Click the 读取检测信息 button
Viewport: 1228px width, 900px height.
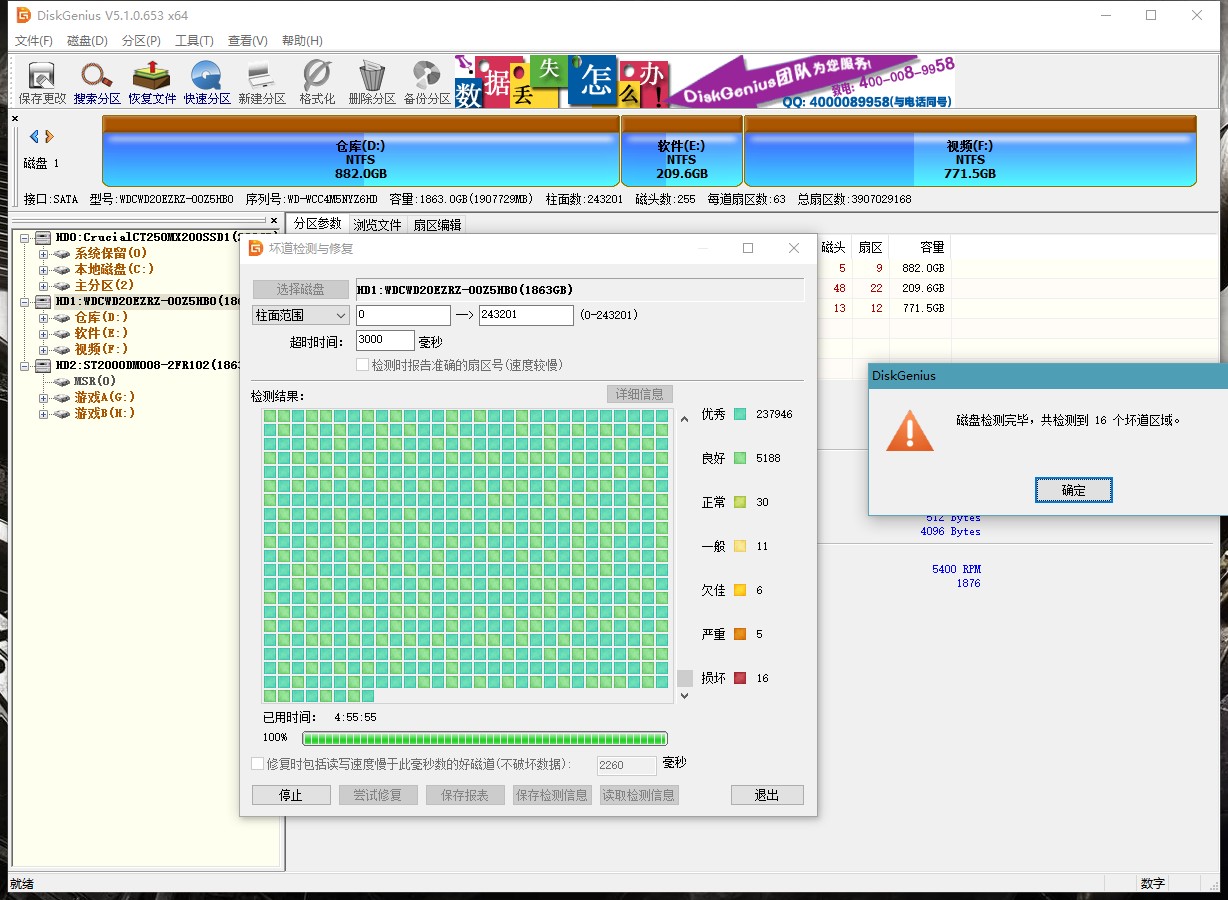[x=638, y=795]
